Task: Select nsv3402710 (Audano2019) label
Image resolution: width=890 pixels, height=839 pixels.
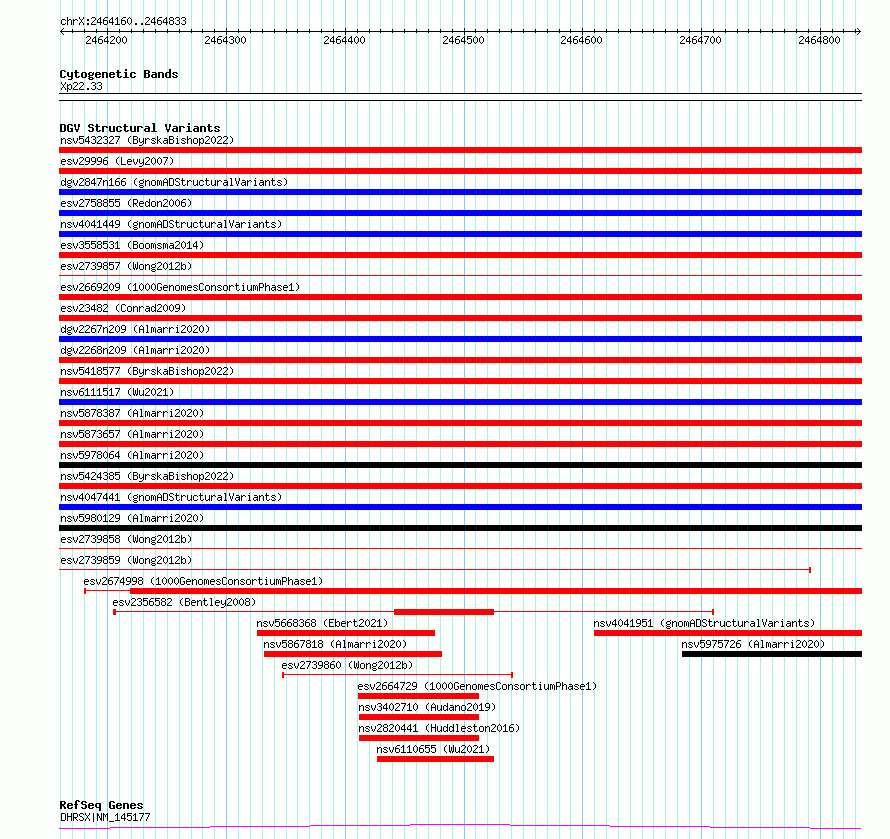Action: (427, 707)
